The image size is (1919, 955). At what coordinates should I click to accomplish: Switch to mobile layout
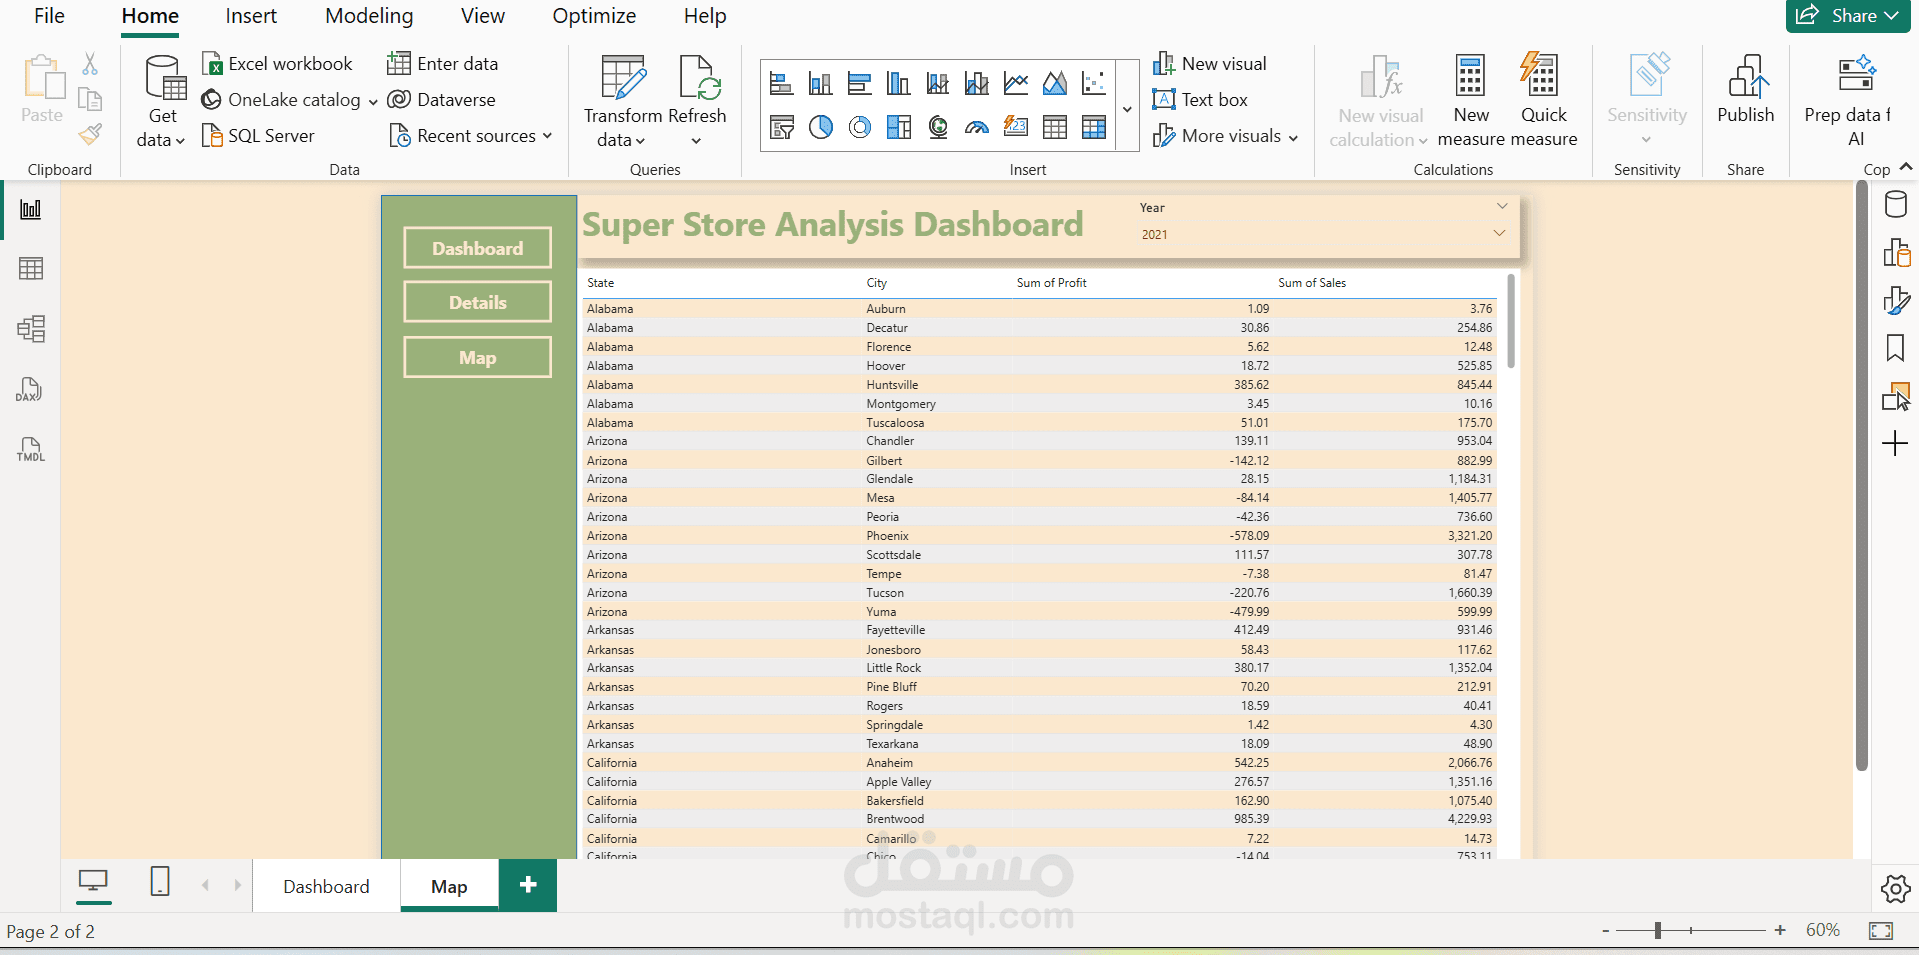pyautogui.click(x=160, y=881)
